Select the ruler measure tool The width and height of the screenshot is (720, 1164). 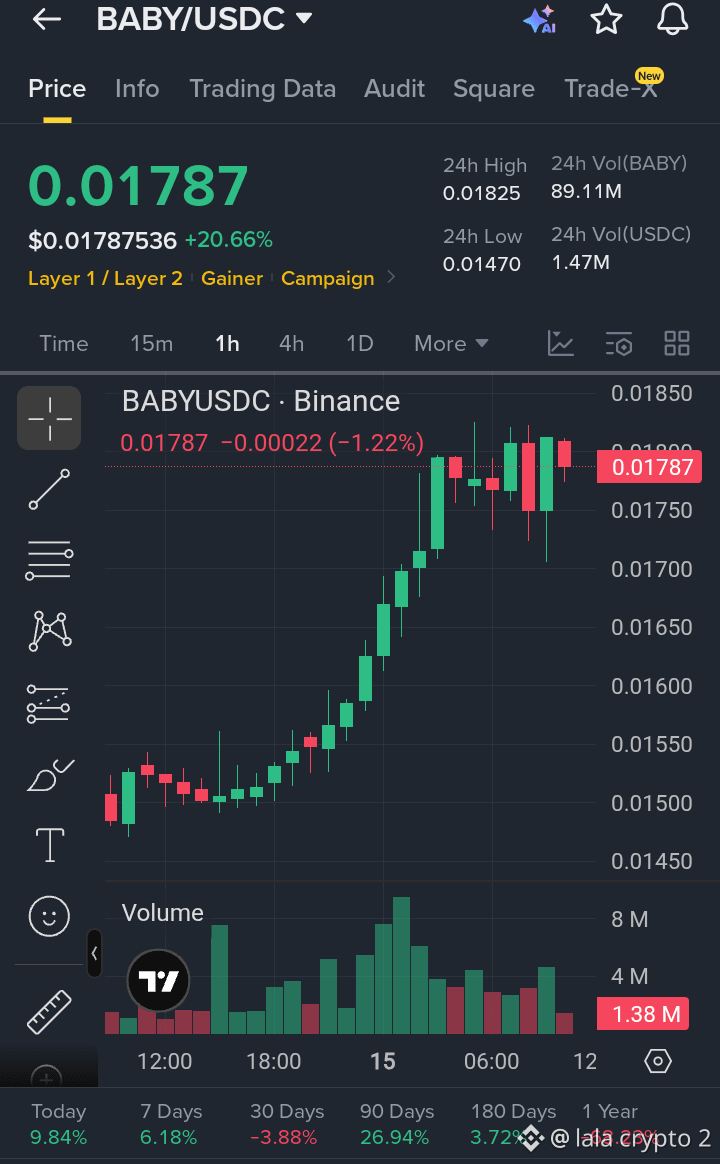[49, 1012]
